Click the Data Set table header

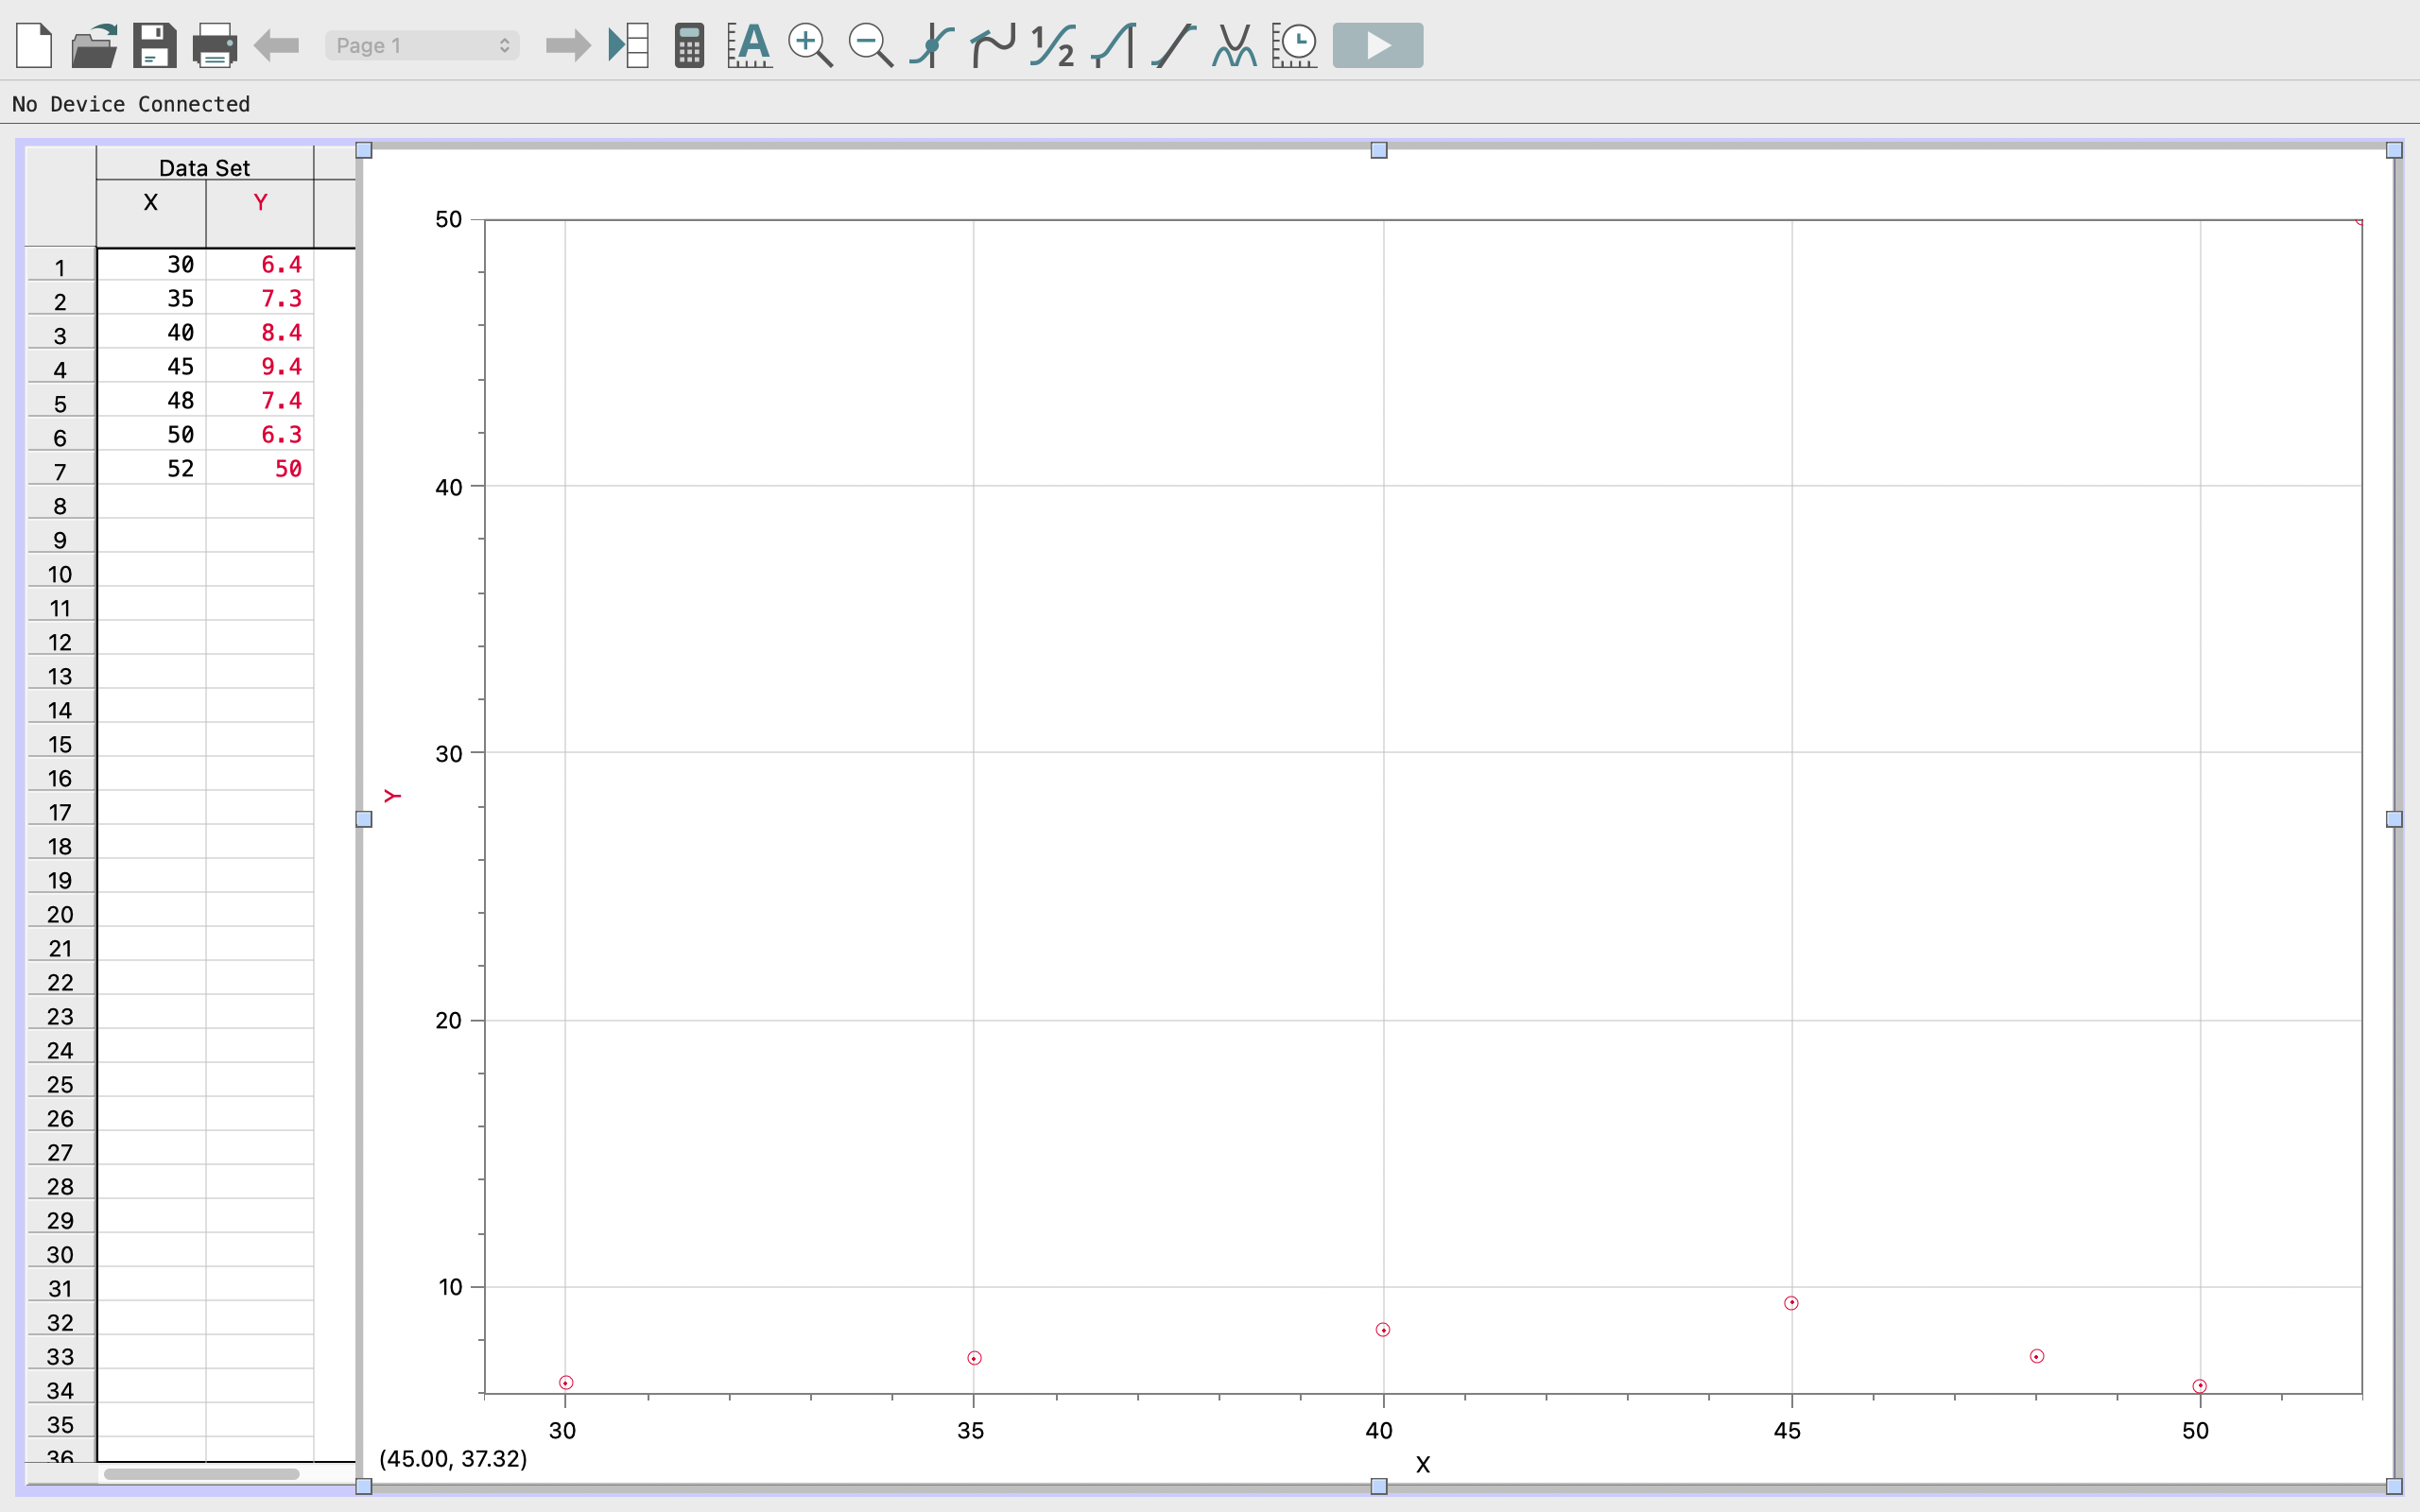point(205,167)
